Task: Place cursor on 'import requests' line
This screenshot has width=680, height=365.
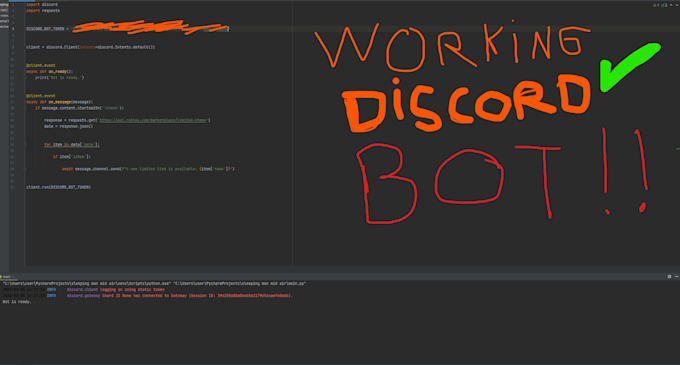Action: point(43,11)
